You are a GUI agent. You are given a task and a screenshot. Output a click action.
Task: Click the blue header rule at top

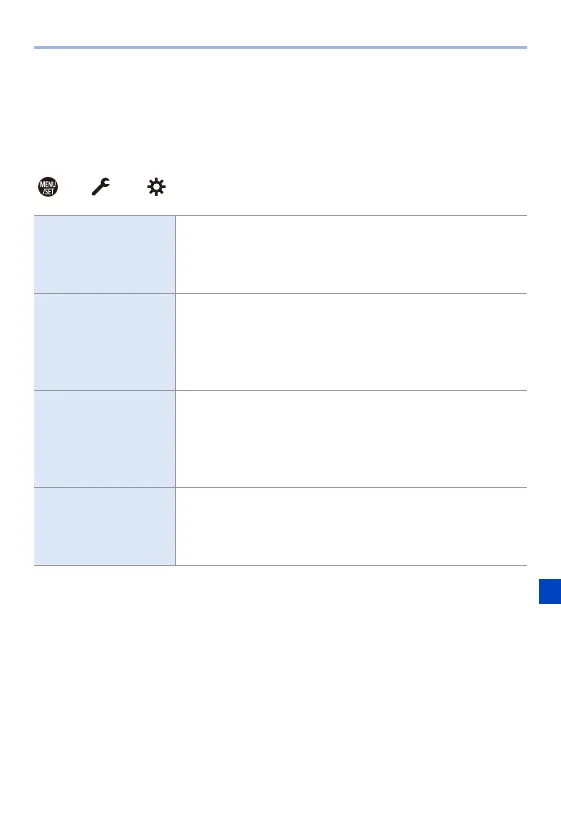280,47
